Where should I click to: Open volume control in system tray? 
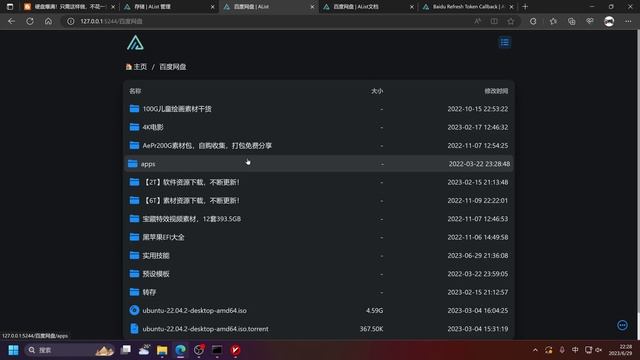(599, 350)
